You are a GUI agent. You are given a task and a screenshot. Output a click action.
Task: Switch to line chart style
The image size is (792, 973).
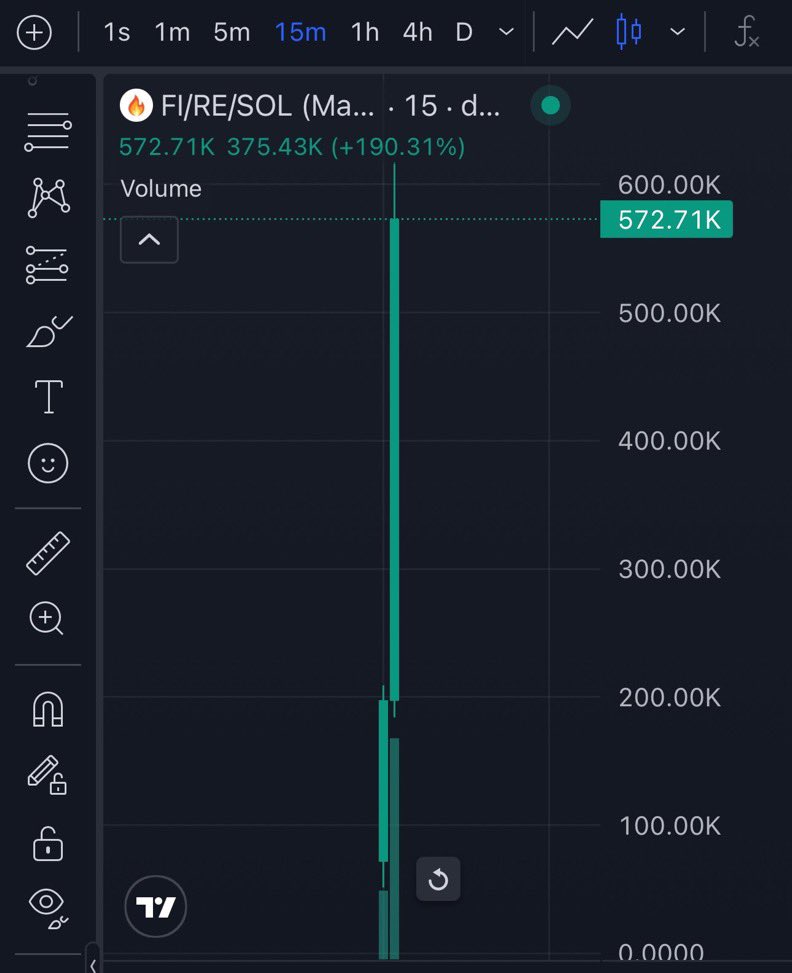[x=572, y=32]
